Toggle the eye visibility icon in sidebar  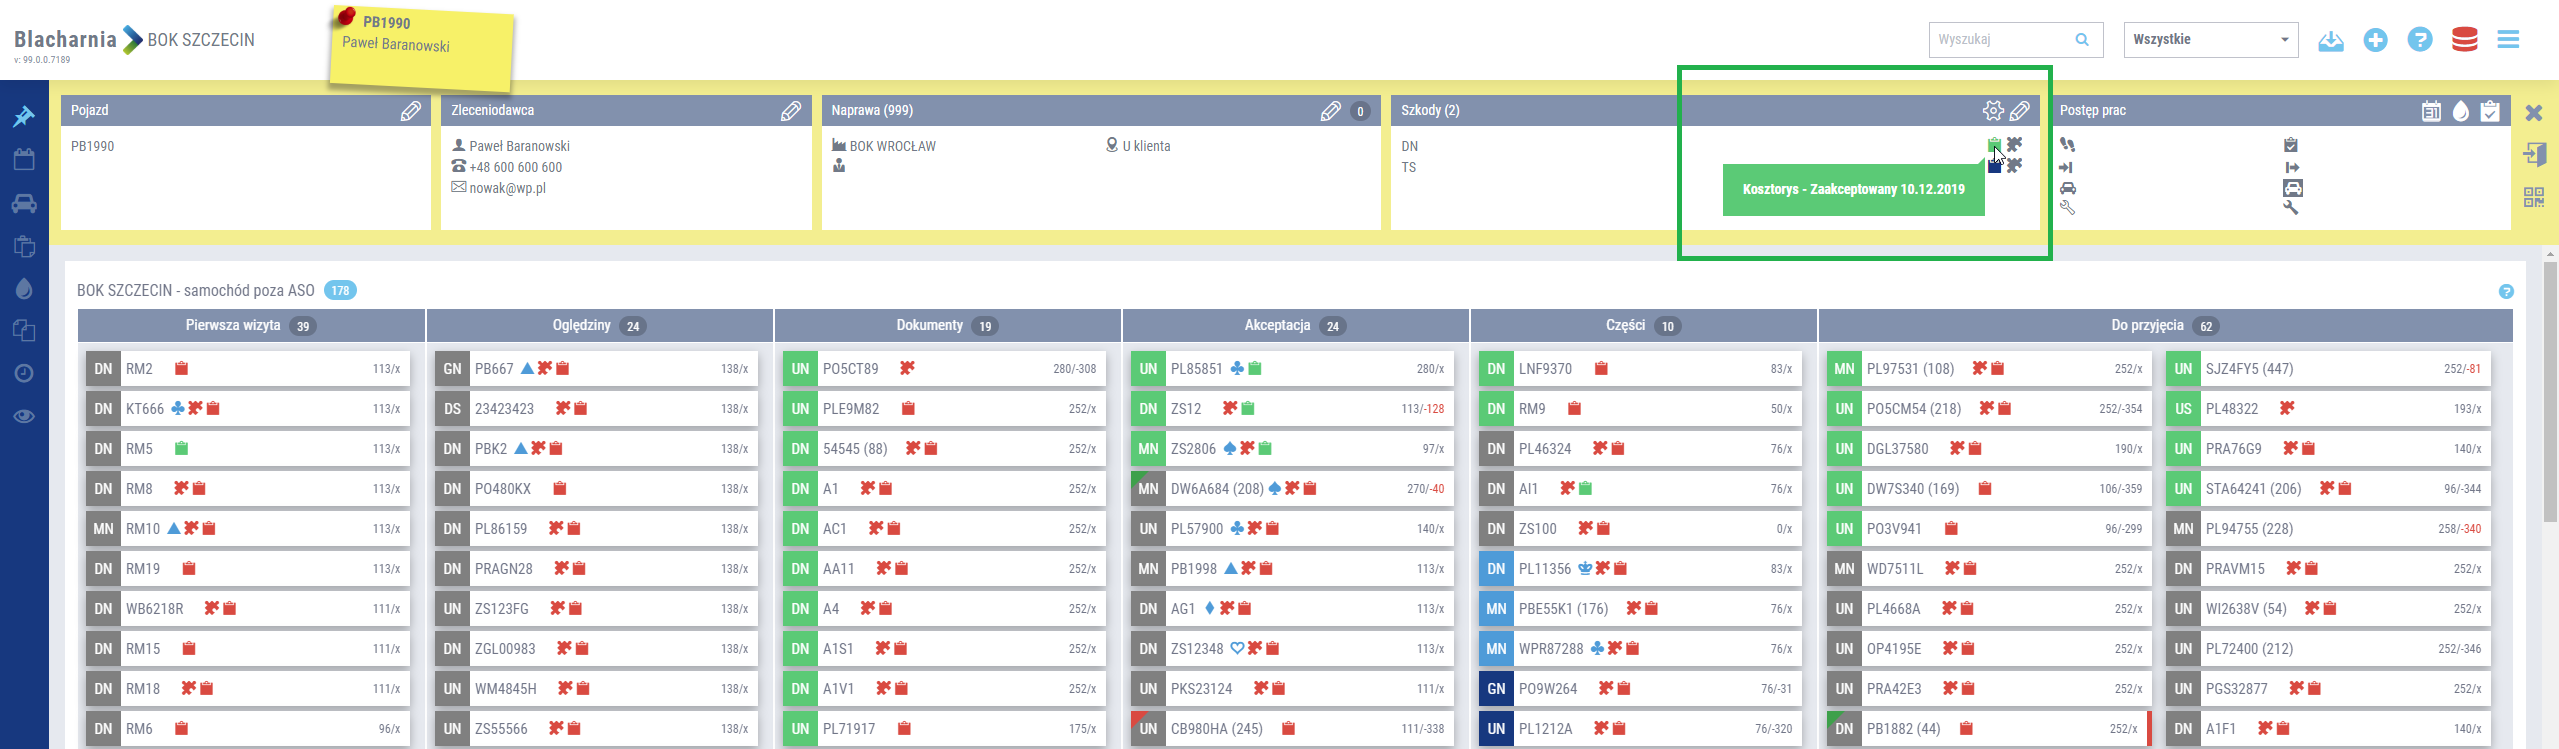pyautogui.click(x=24, y=416)
